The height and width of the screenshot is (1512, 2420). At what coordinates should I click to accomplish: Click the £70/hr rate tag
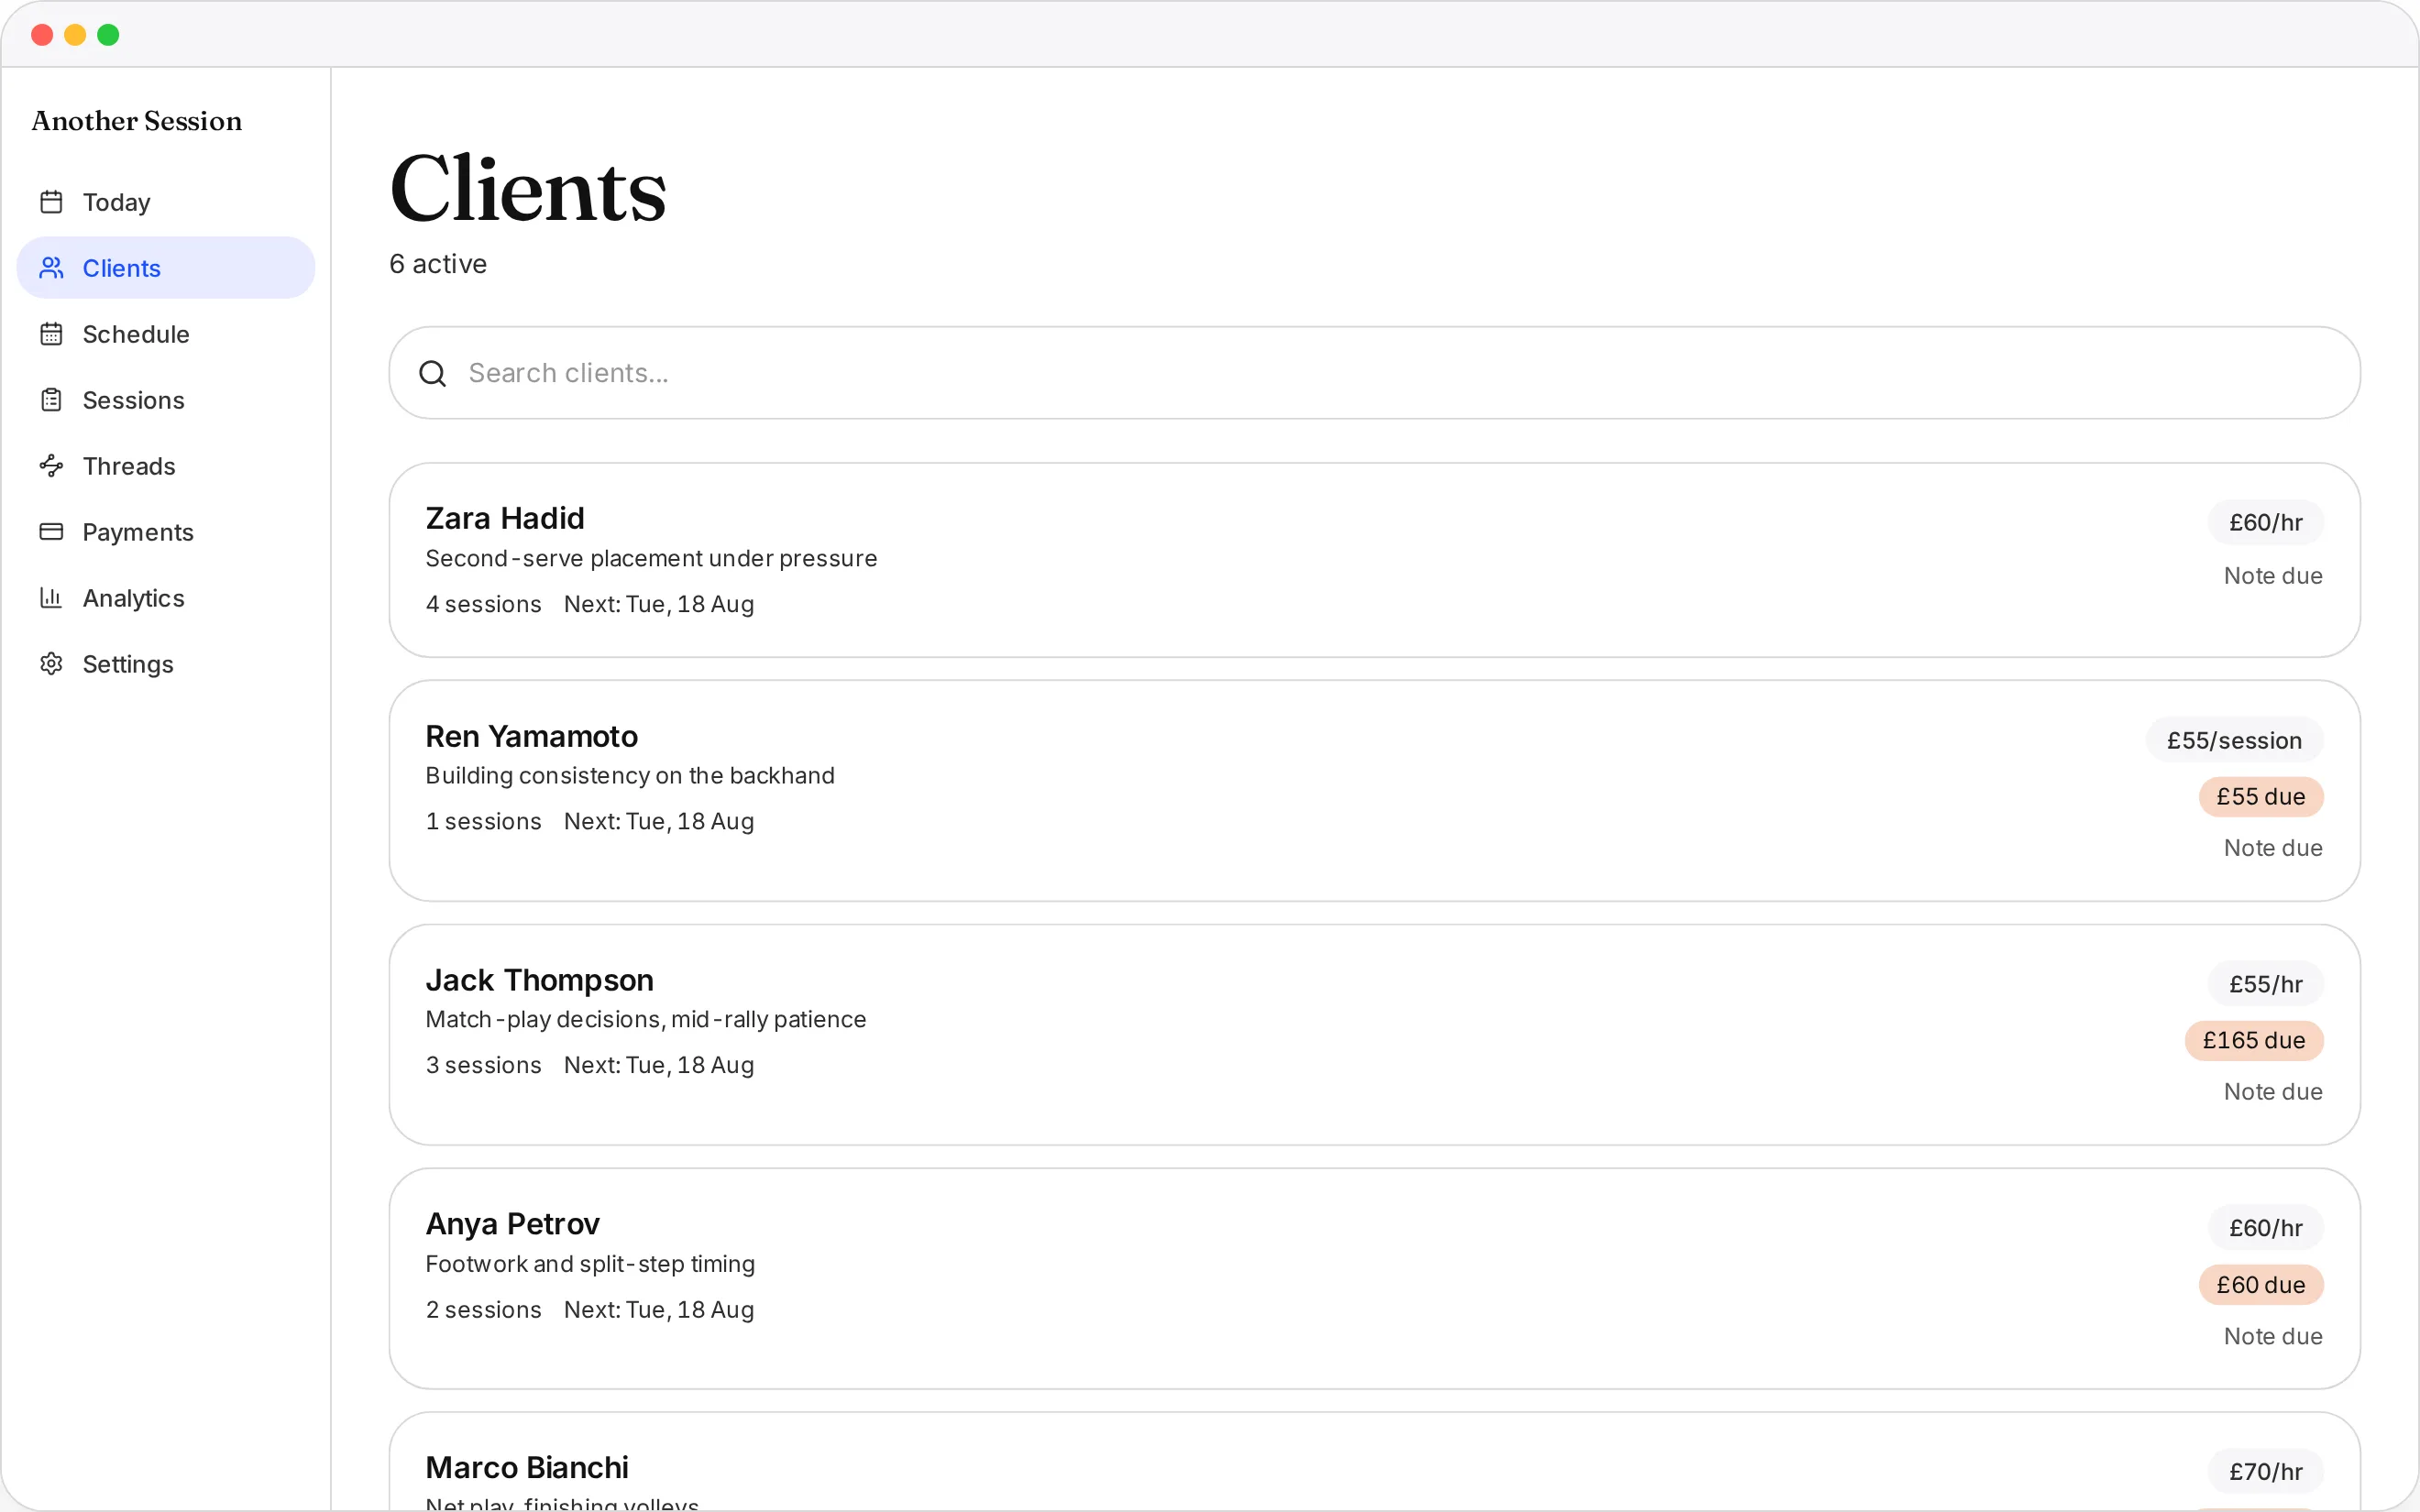pyautogui.click(x=2265, y=1472)
